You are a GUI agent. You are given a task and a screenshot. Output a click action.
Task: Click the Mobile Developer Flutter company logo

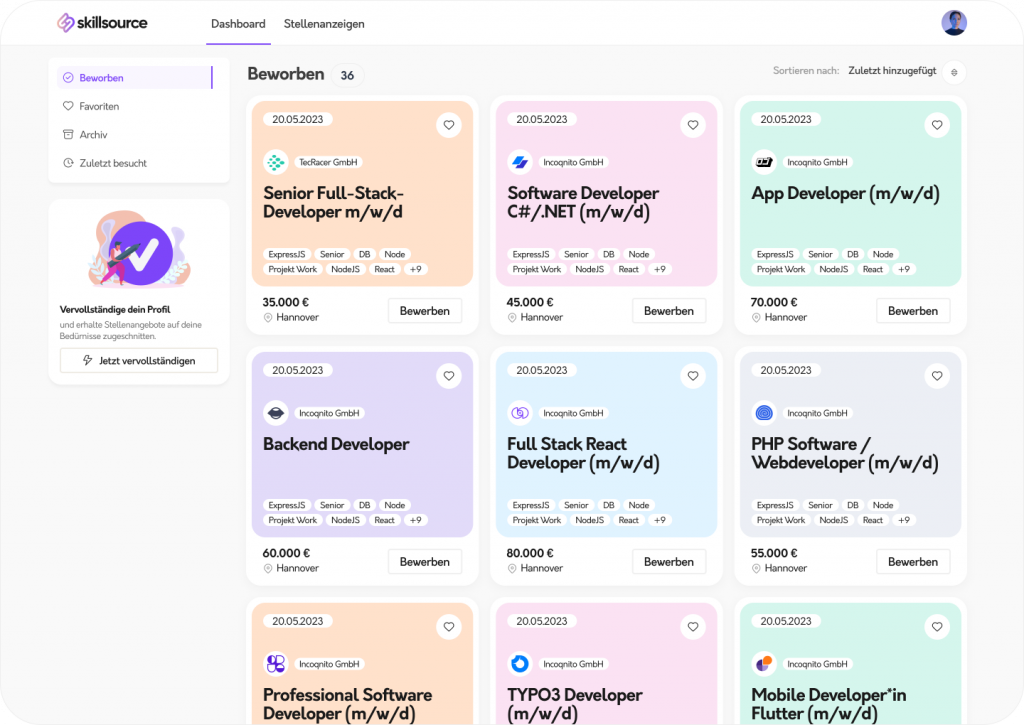coord(763,664)
